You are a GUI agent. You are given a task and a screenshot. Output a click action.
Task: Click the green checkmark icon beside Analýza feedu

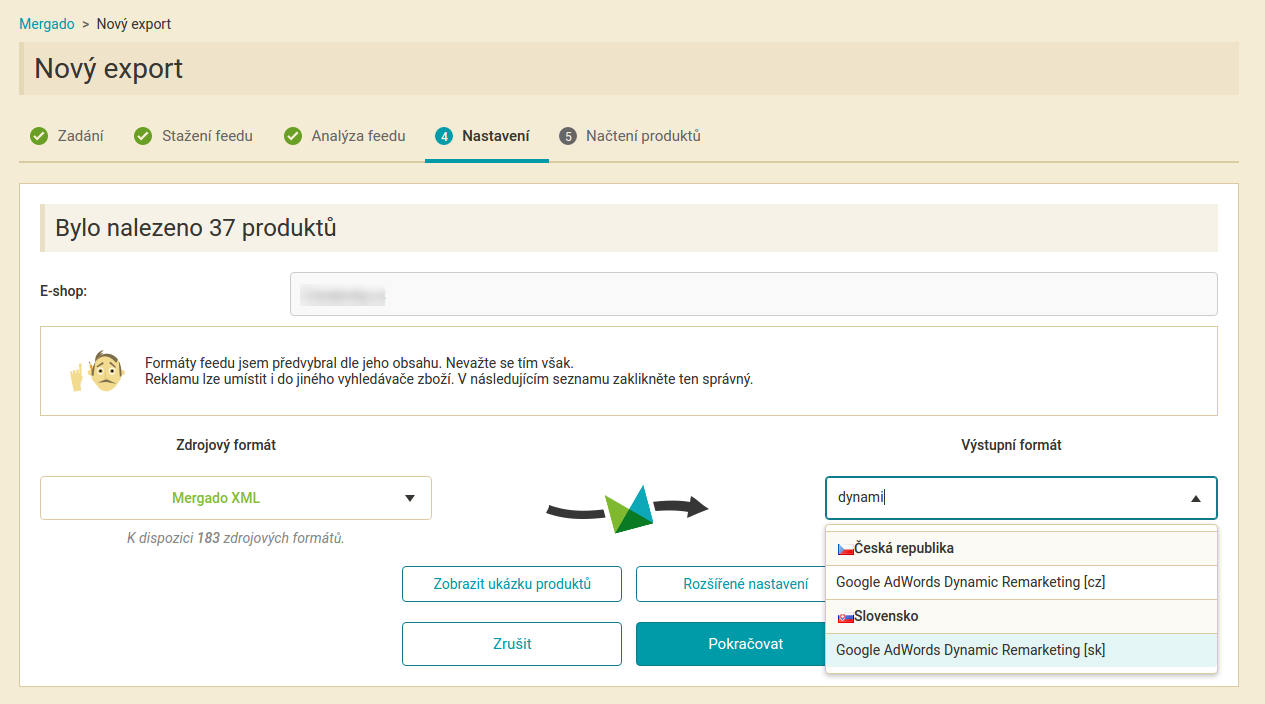click(293, 136)
